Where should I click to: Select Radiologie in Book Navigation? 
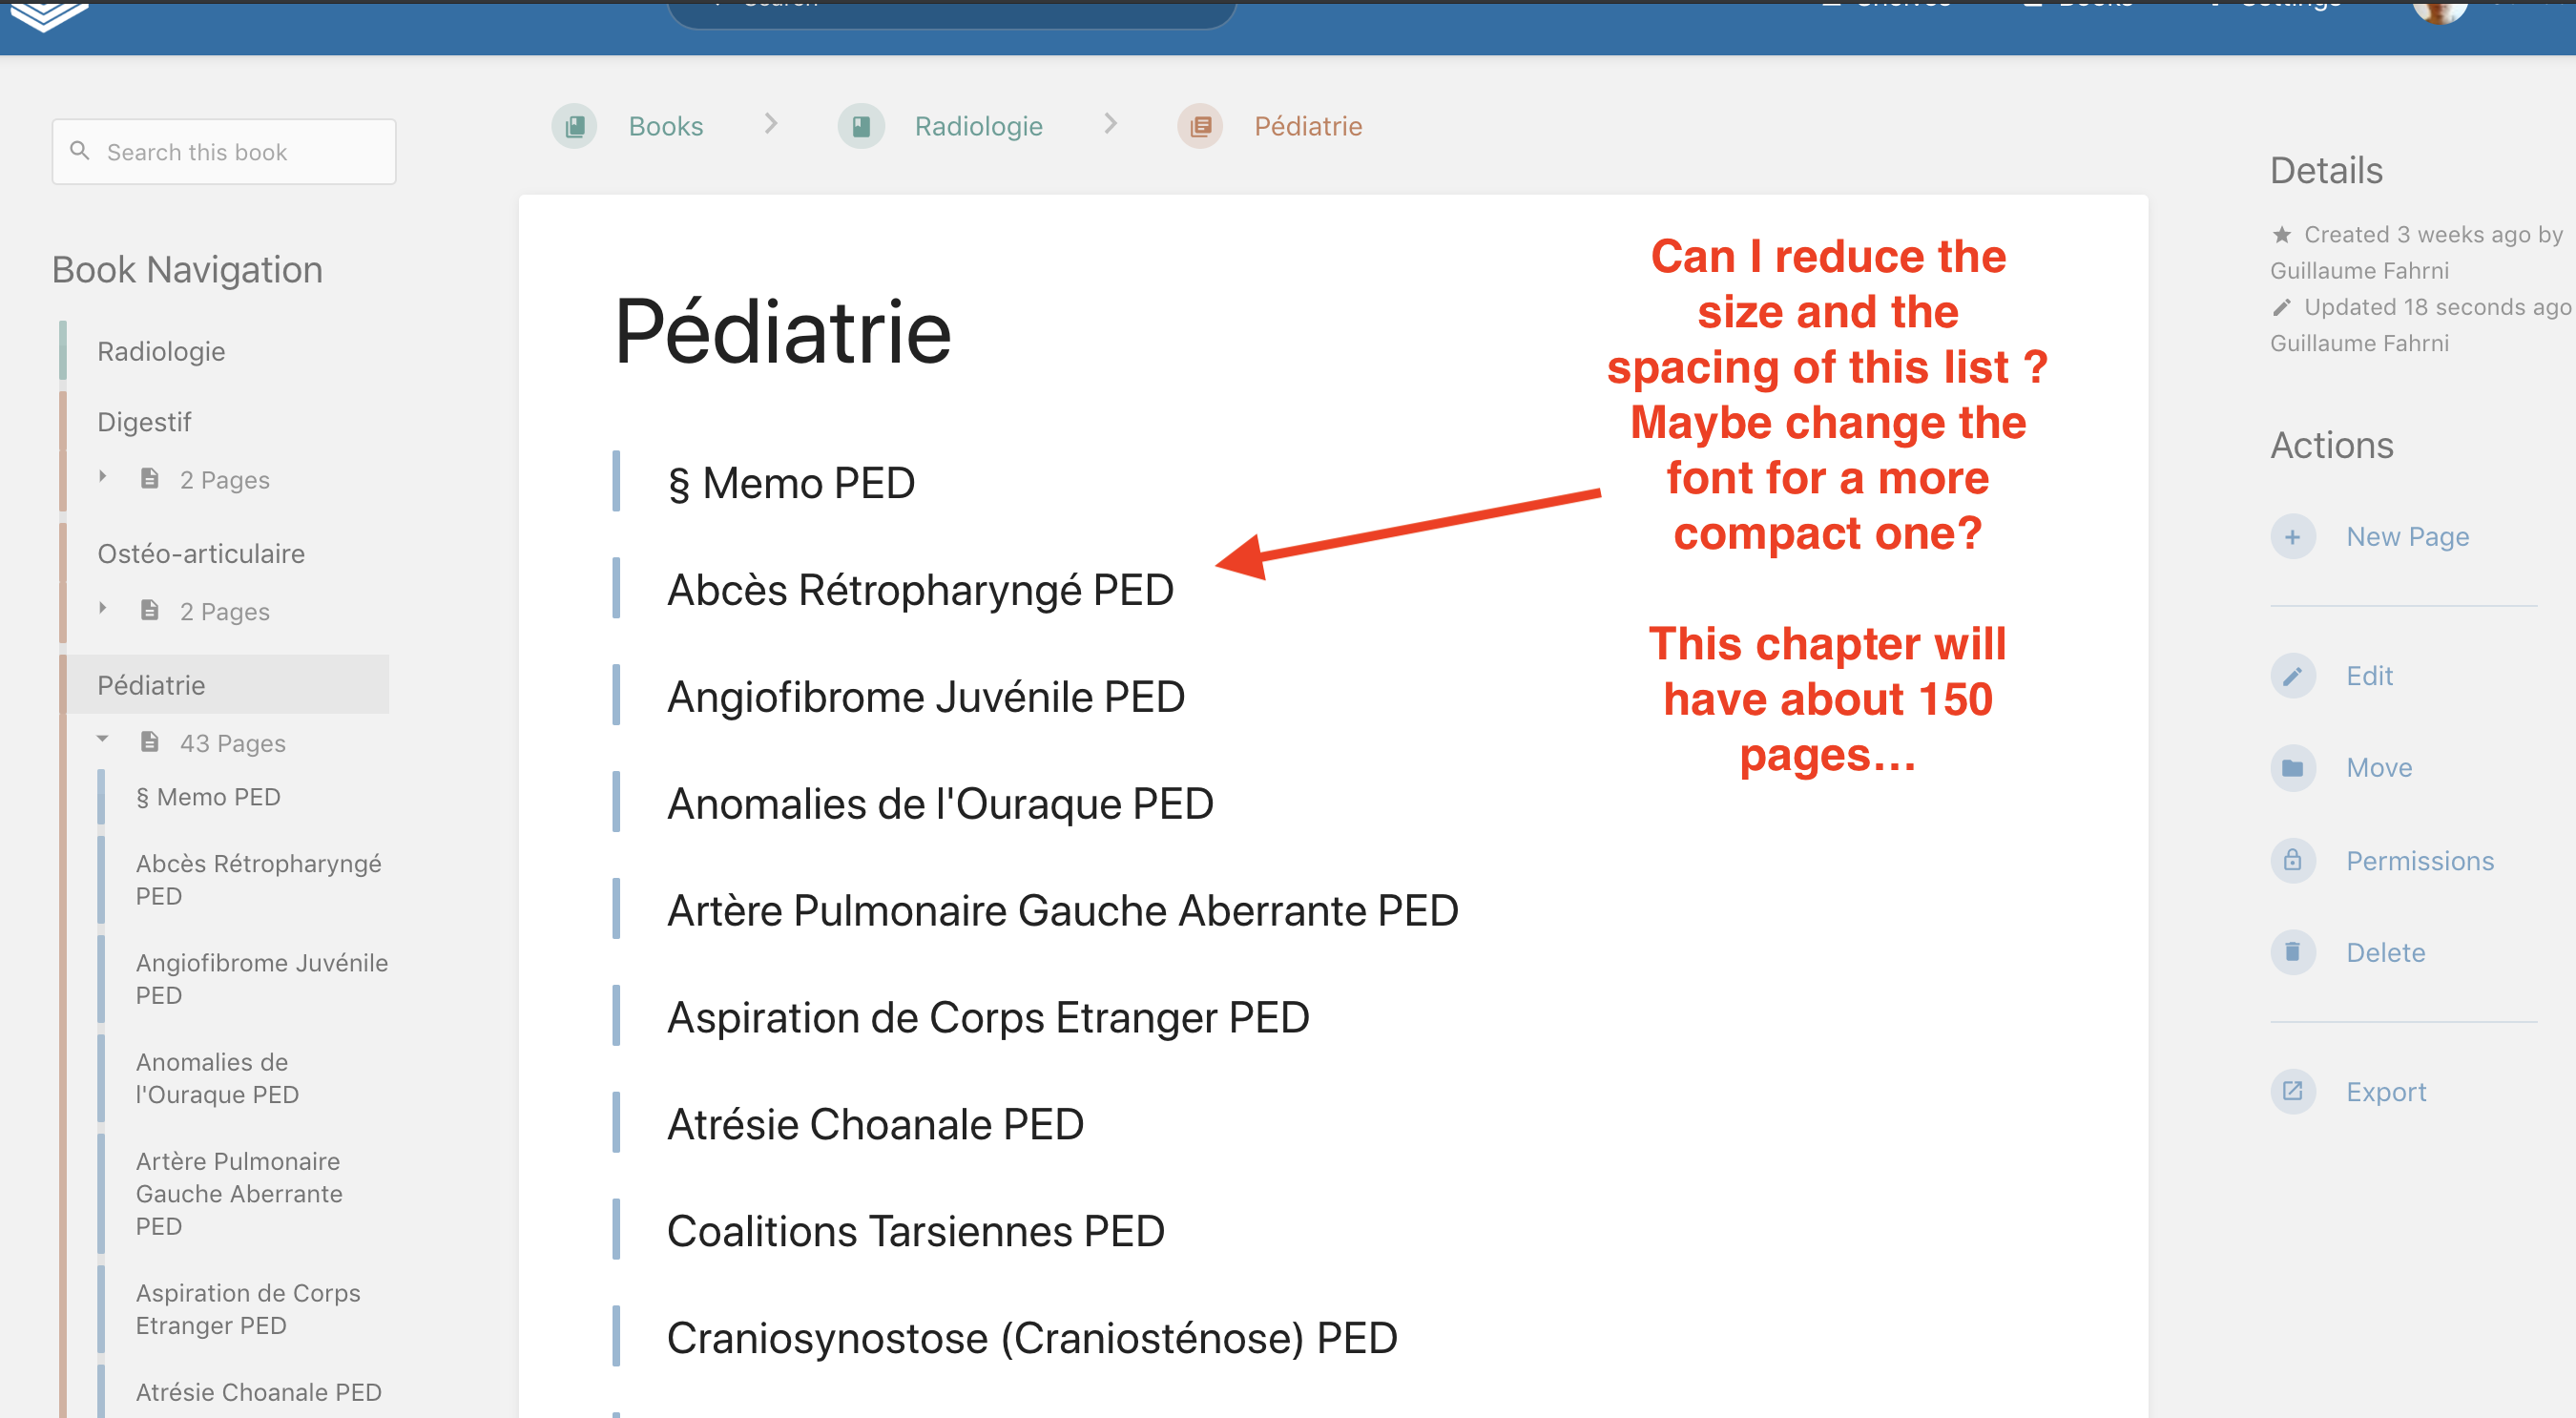[x=161, y=351]
